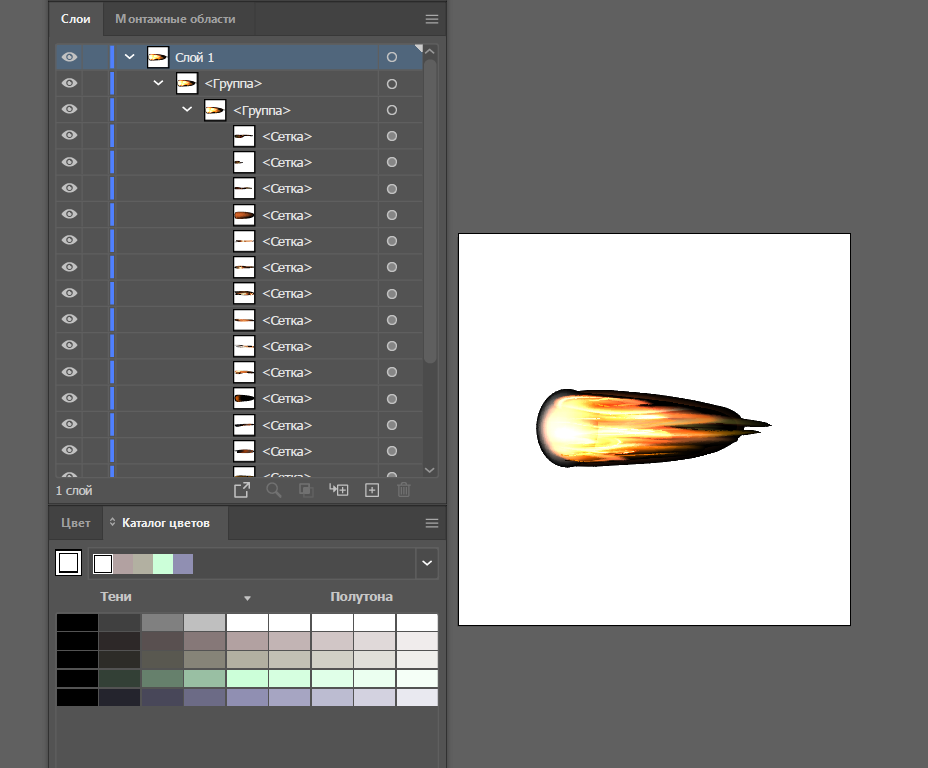Click Make/Release Clipping Mask icon

point(306,490)
